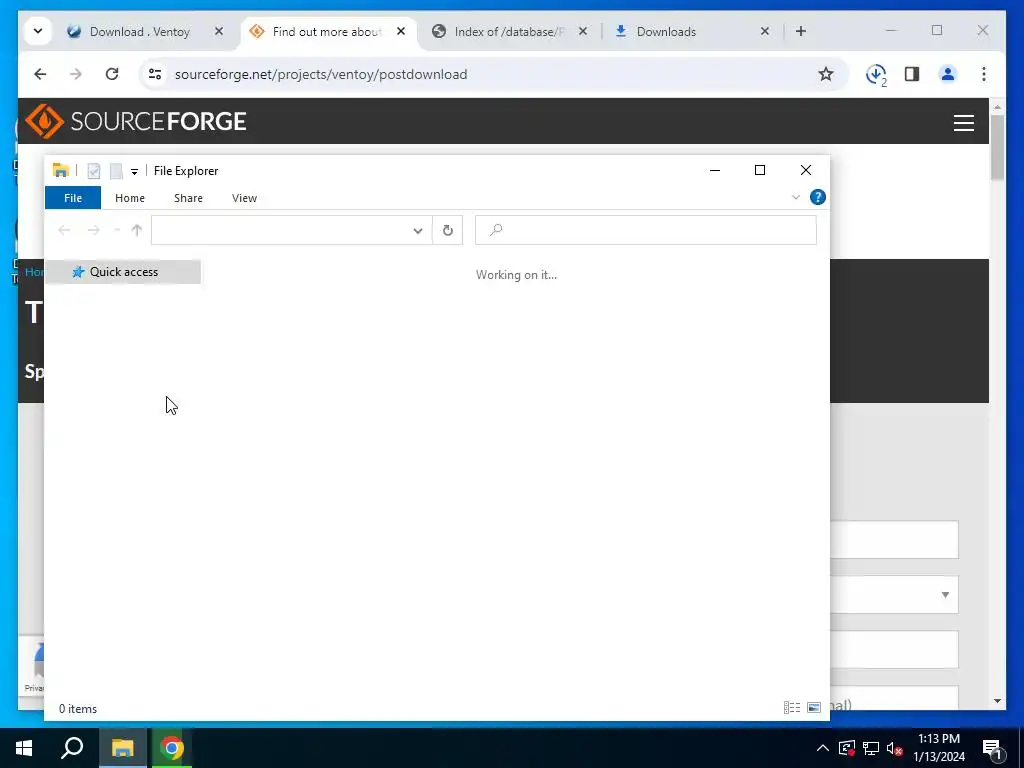Click File Explorer title bar folder icon
Image resolution: width=1024 pixels, height=768 pixels.
point(60,170)
